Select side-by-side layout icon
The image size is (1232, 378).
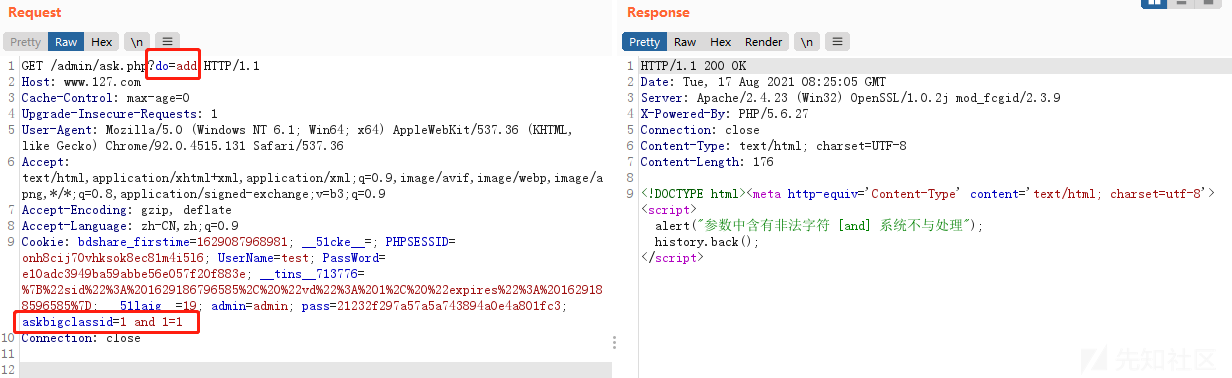[x=1155, y=4]
